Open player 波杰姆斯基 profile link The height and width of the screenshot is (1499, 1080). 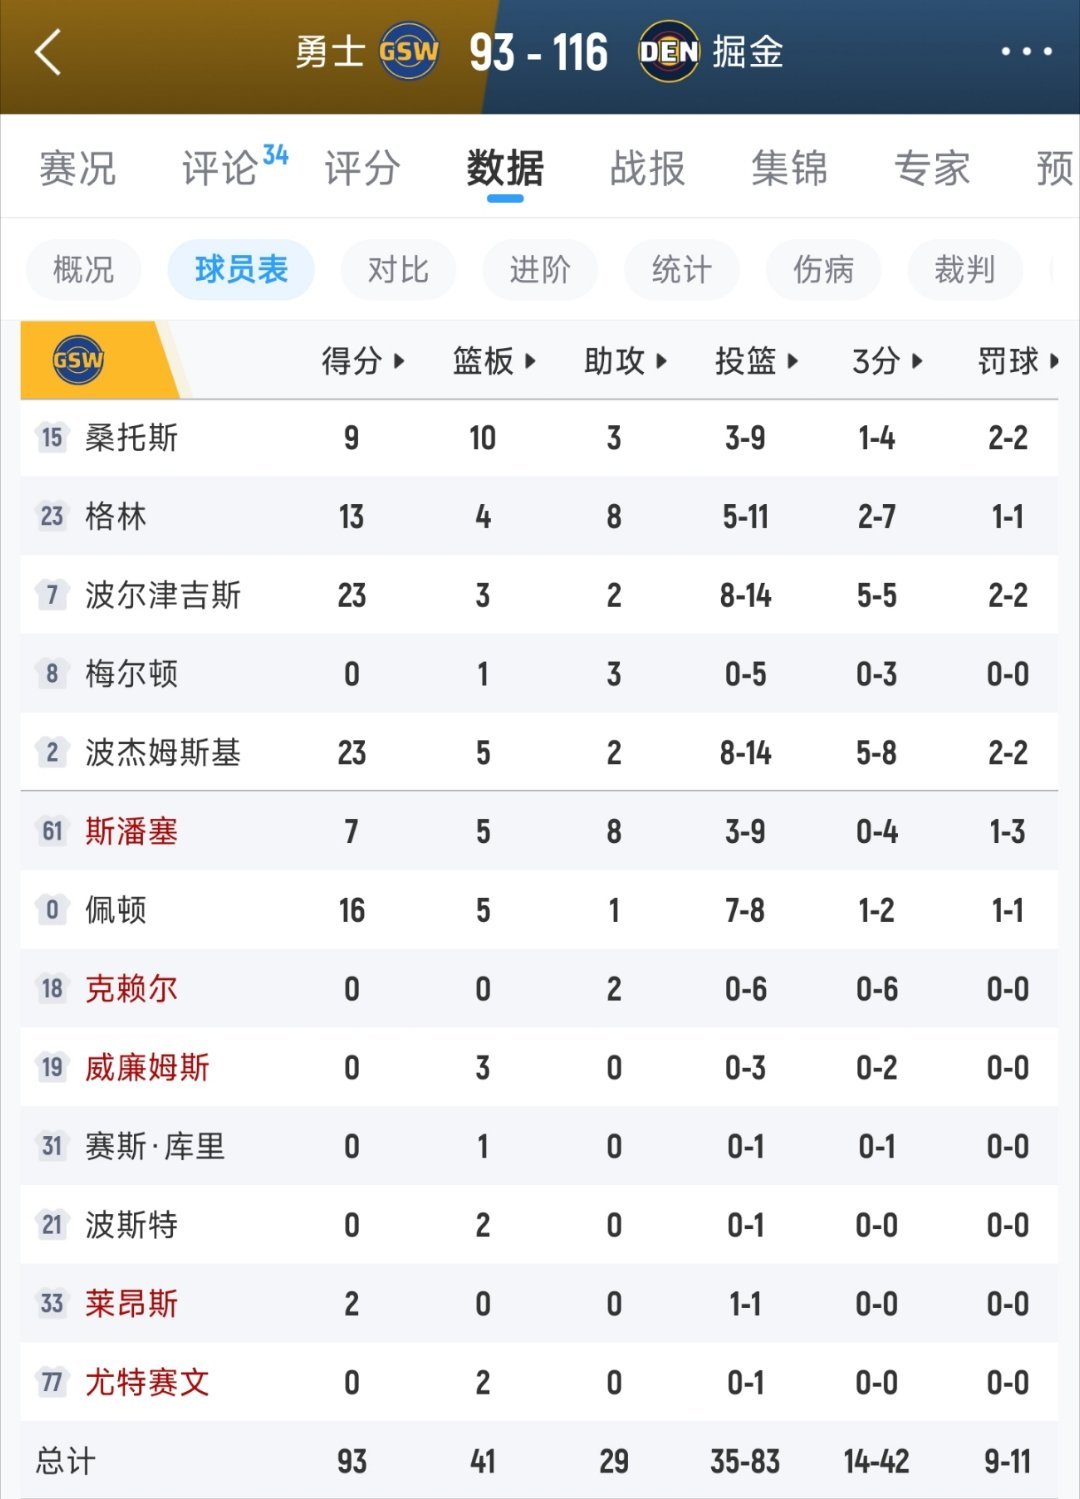pos(163,753)
